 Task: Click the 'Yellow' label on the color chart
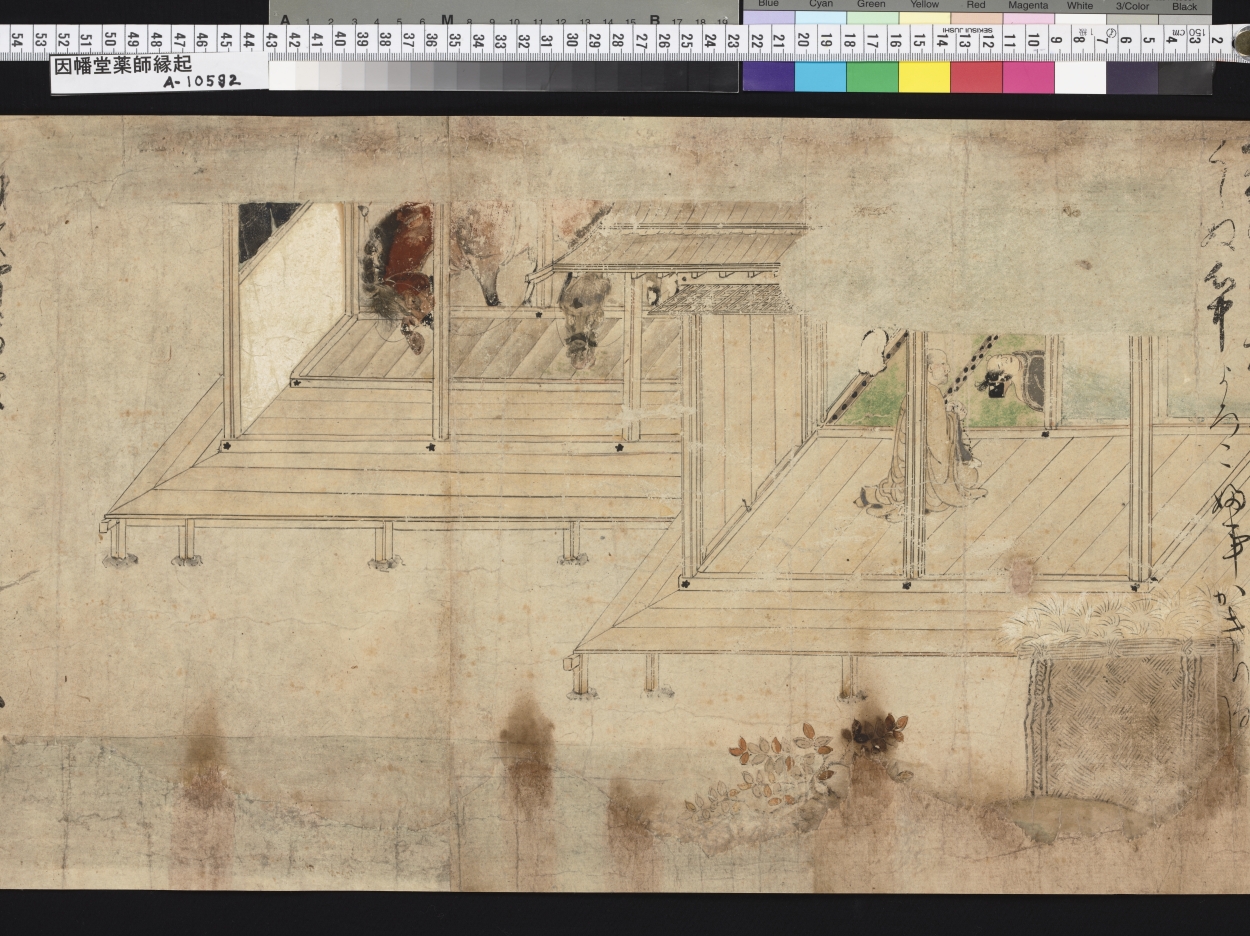(925, 5)
